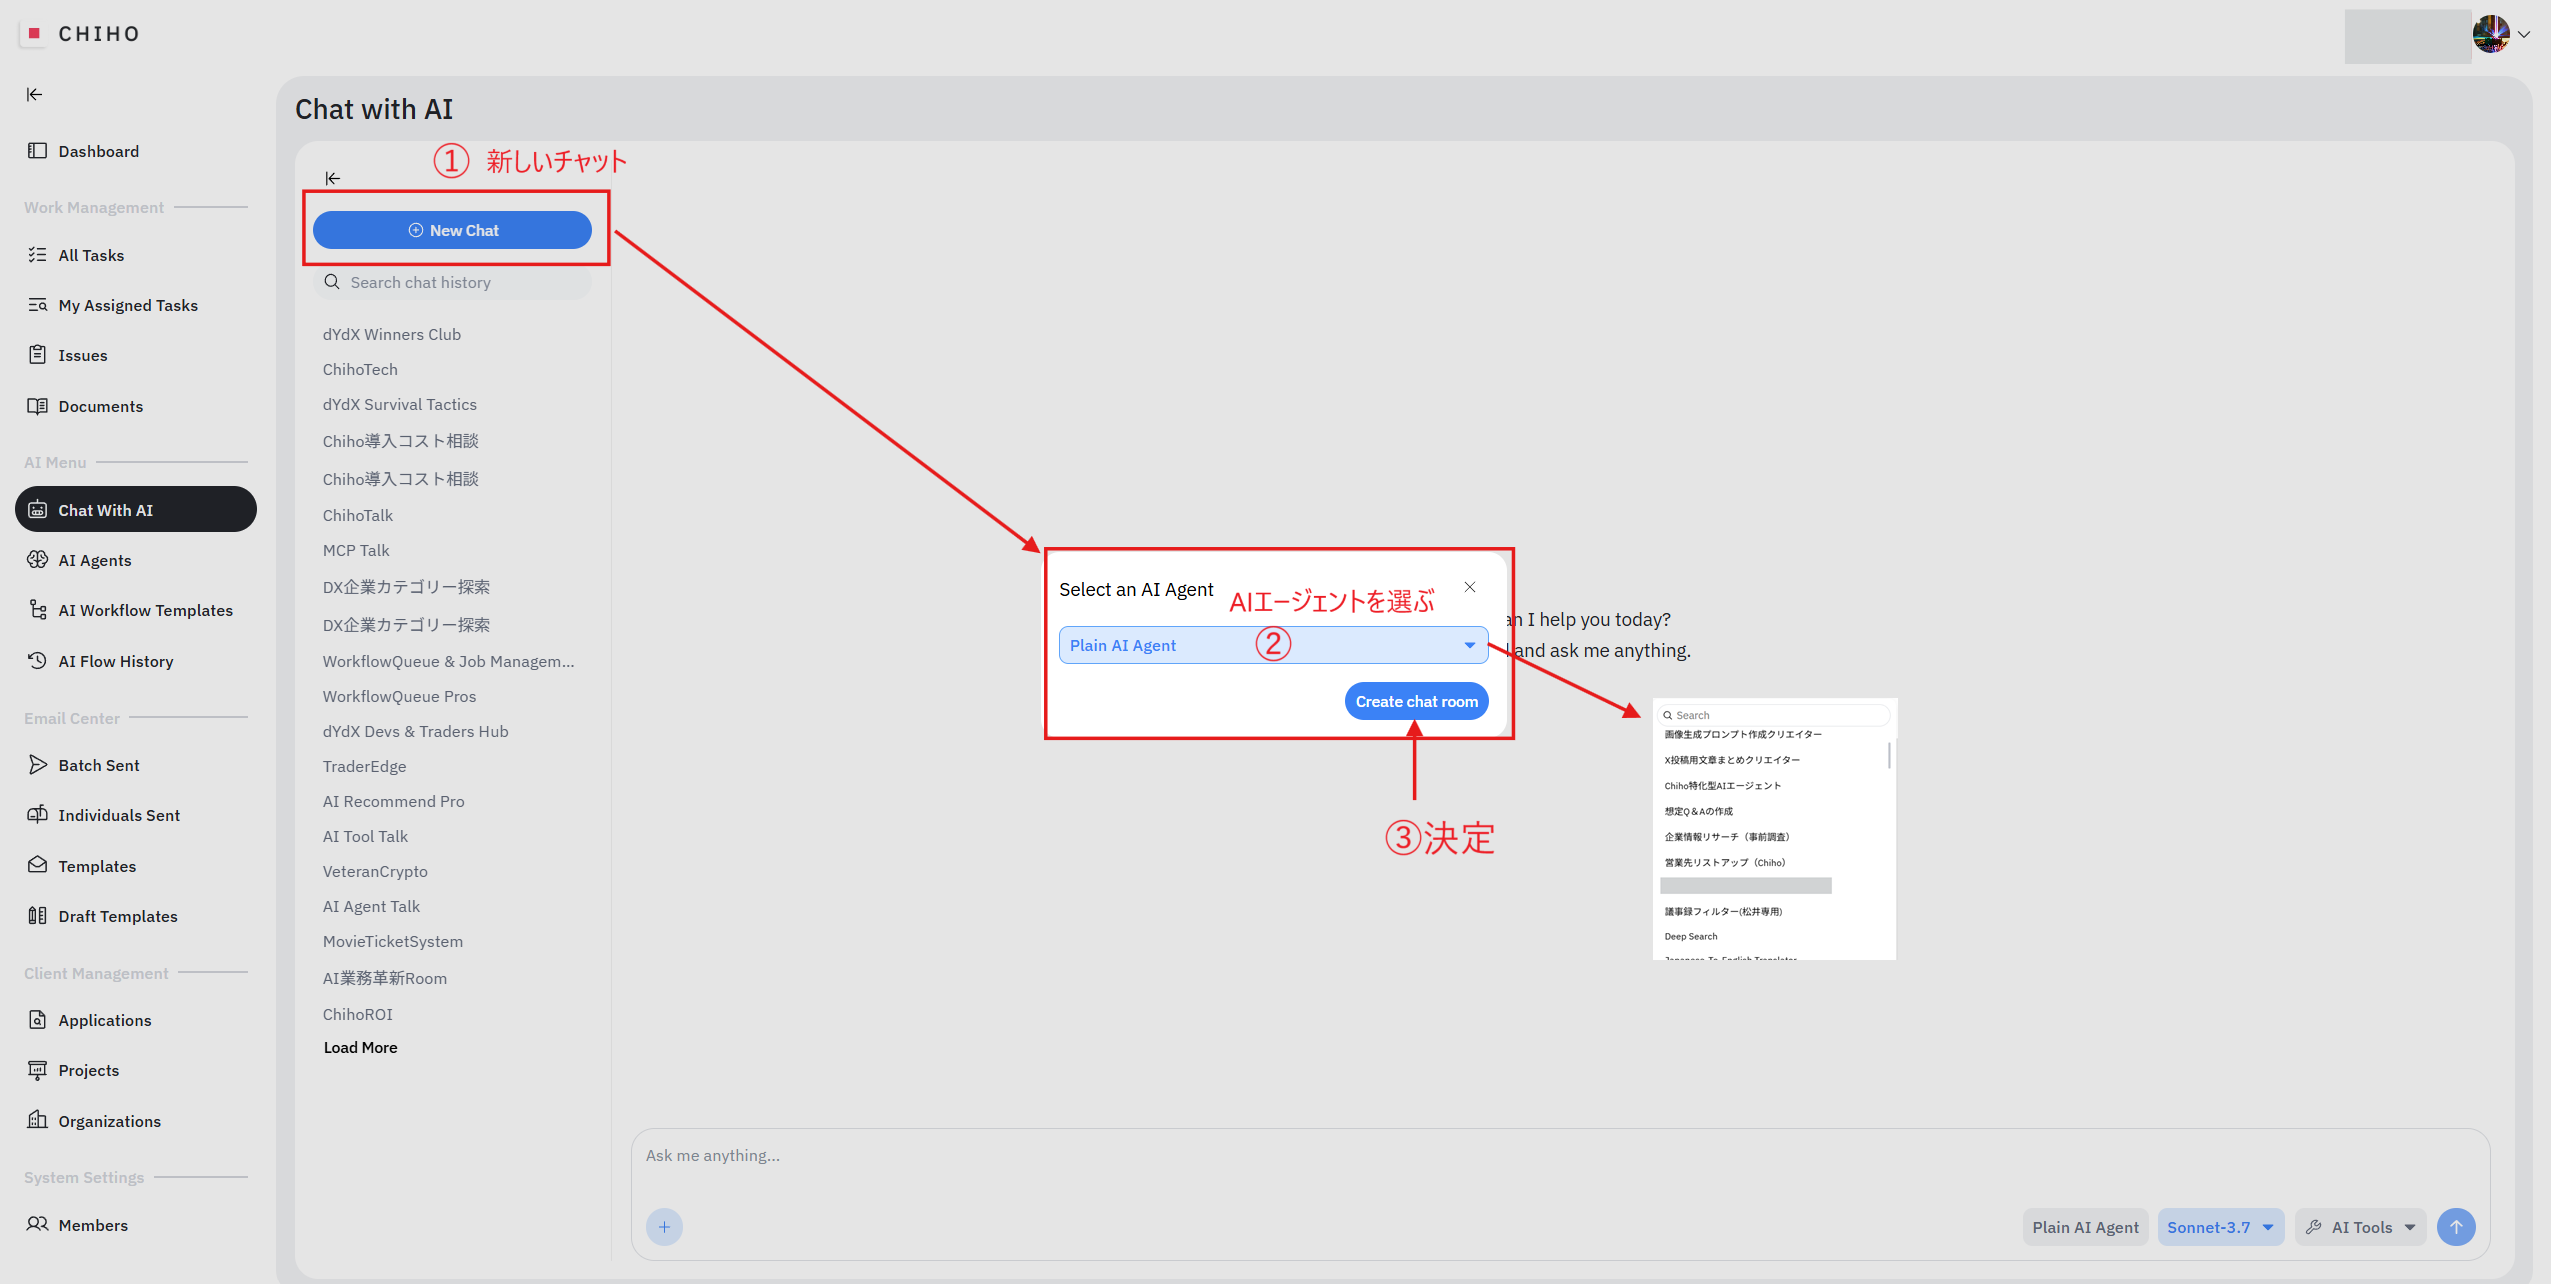Close the Select an AI Agent dialog
This screenshot has width=2551, height=1284.
(1470, 587)
